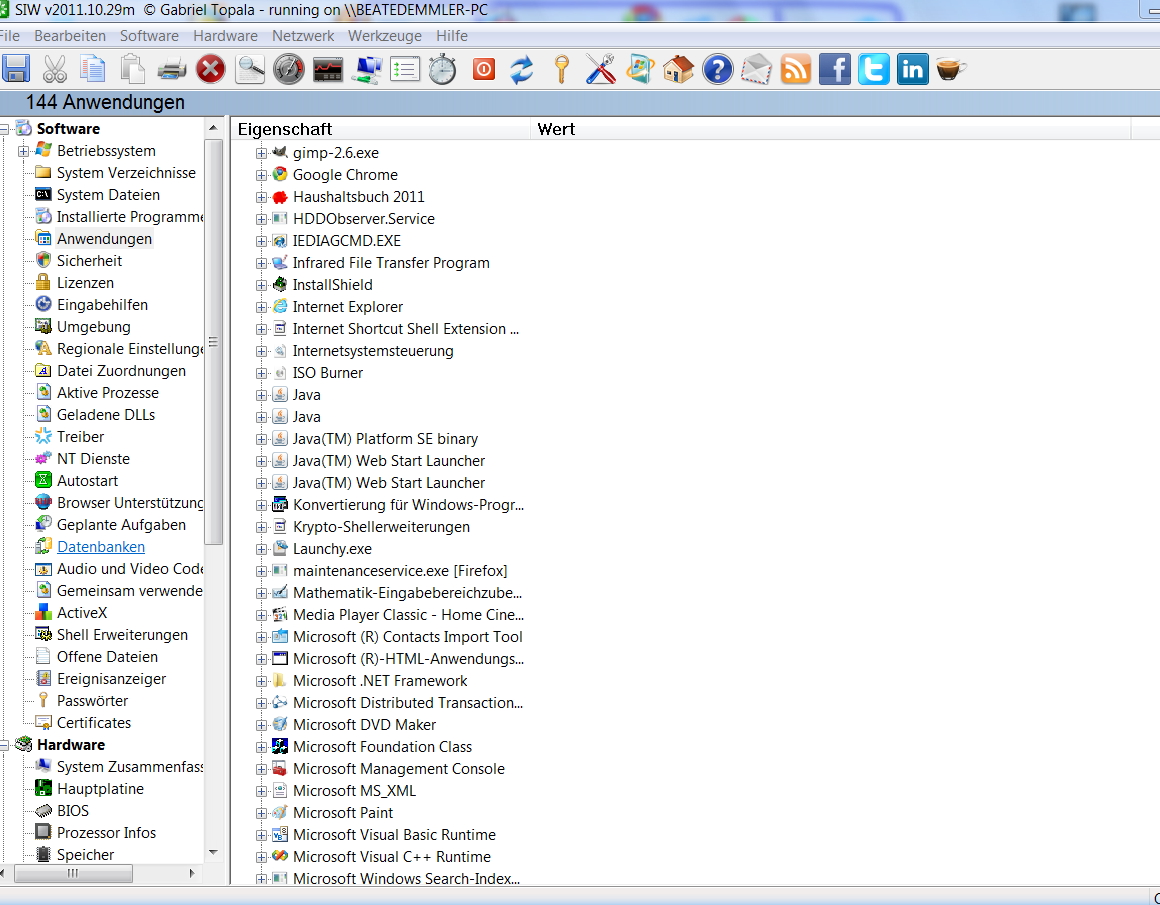Click the Print toolbar icon

click(172, 70)
